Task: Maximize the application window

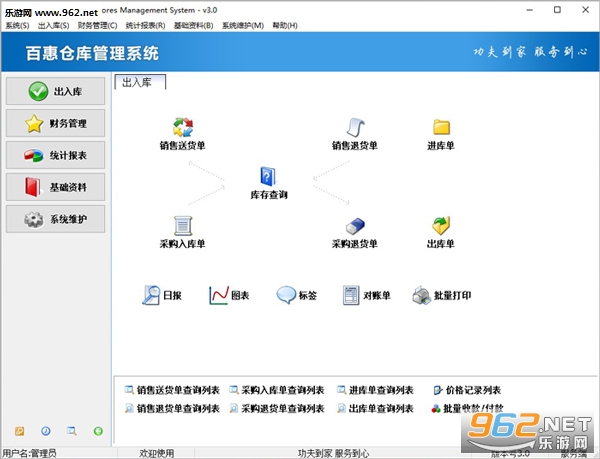Action: tap(558, 10)
